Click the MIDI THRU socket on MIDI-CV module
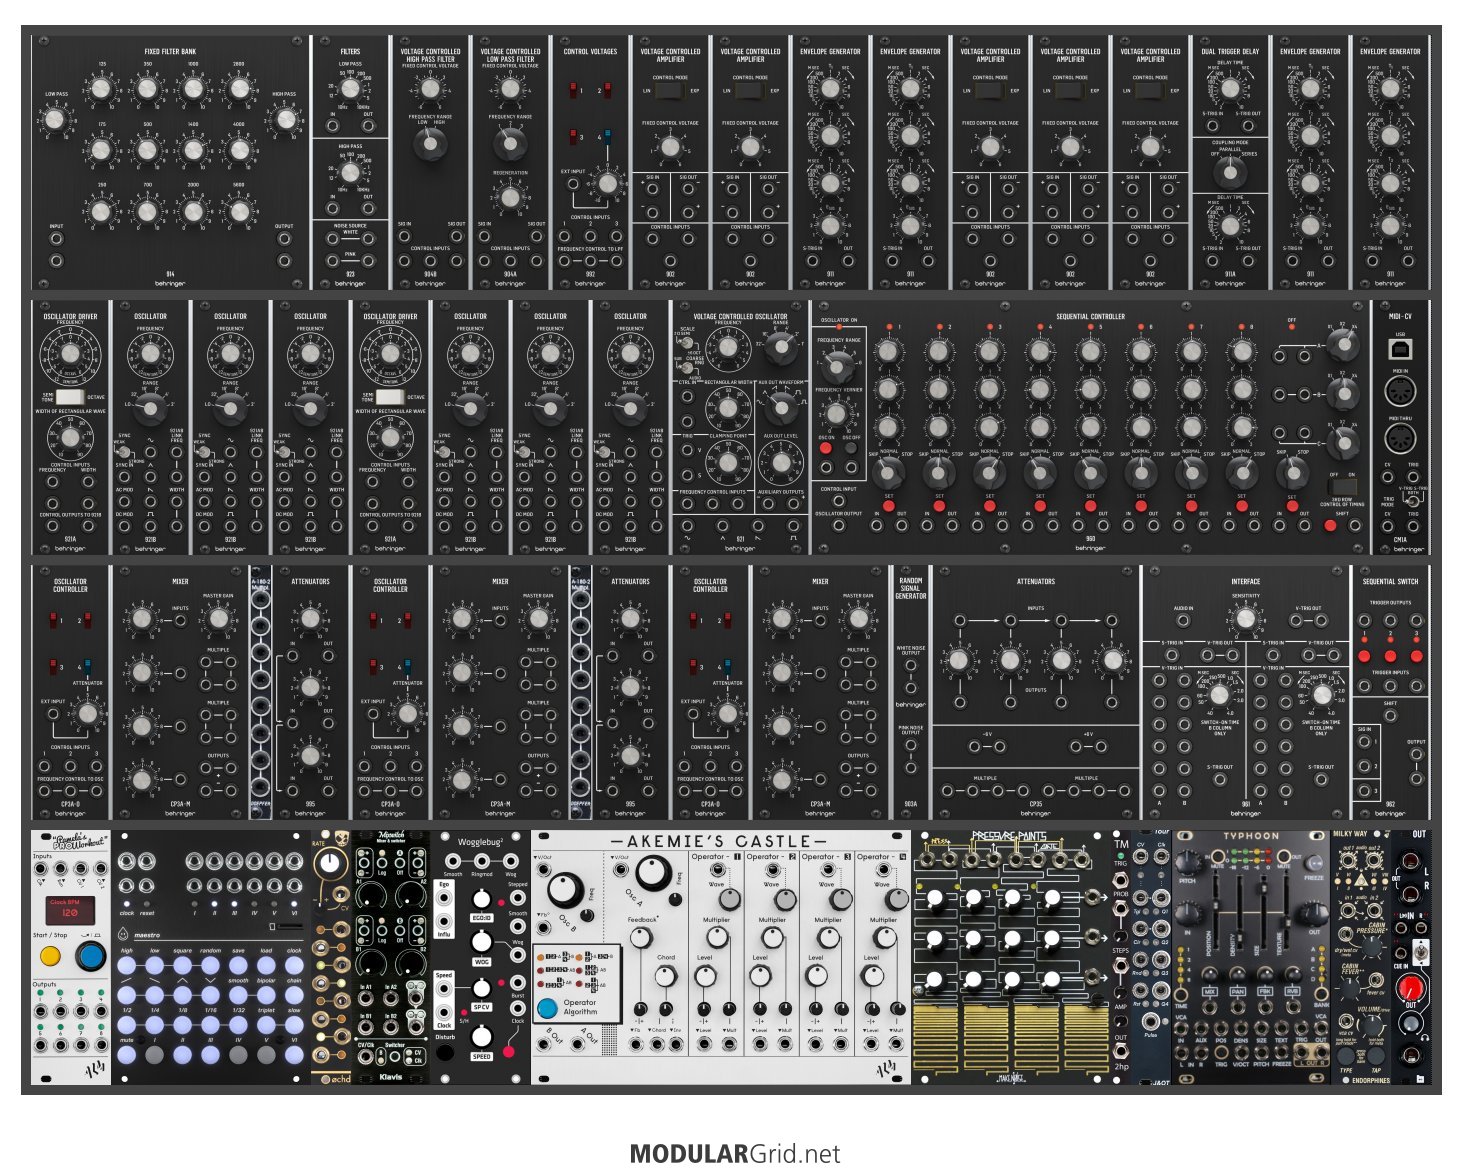 (x=1400, y=438)
